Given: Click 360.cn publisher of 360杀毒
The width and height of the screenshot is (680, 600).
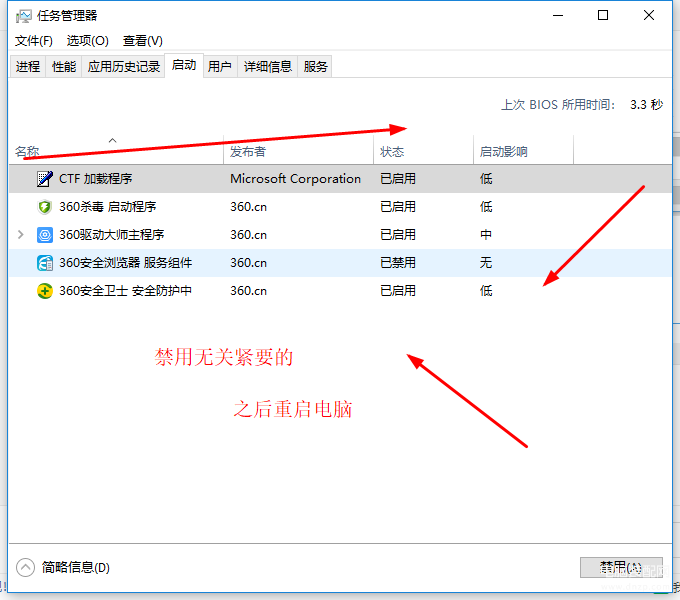Looking at the screenshot, I should [x=248, y=207].
